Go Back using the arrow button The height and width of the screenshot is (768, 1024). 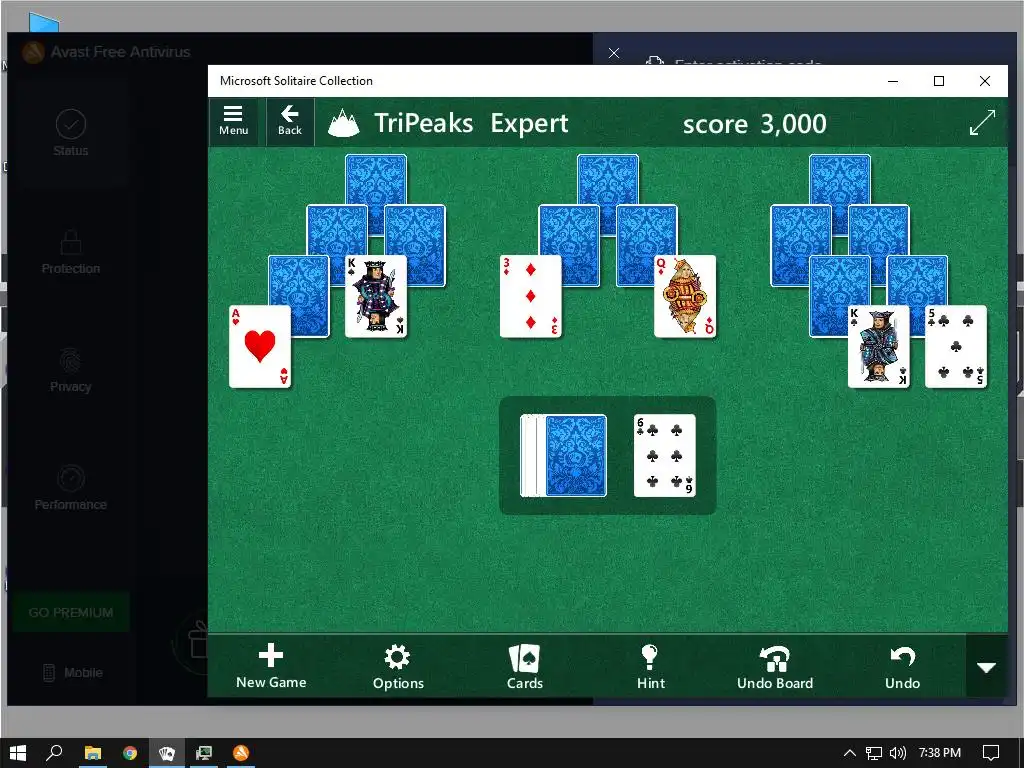289,121
